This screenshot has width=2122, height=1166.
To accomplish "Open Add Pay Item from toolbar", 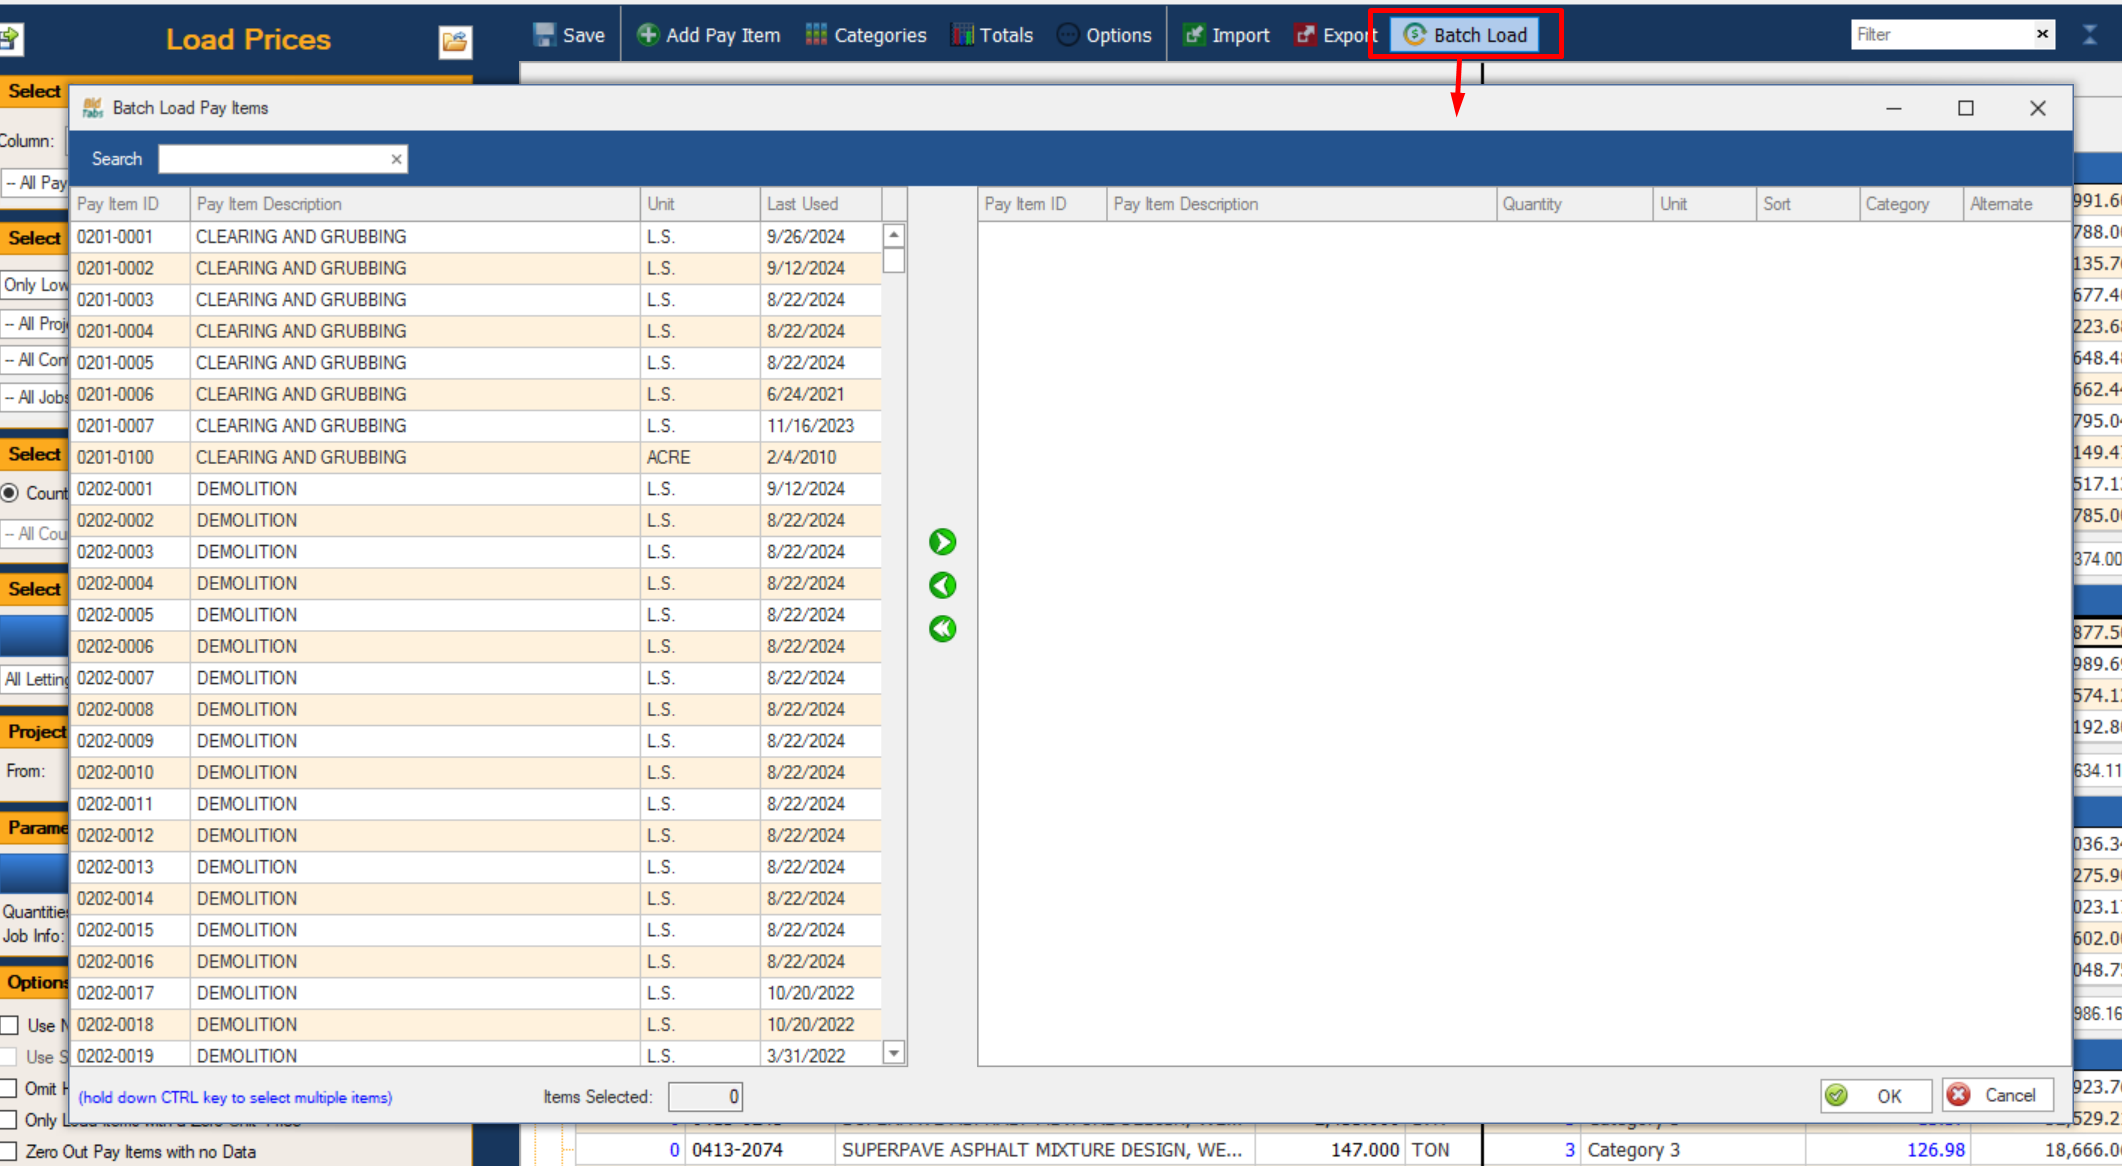I will 708,35.
